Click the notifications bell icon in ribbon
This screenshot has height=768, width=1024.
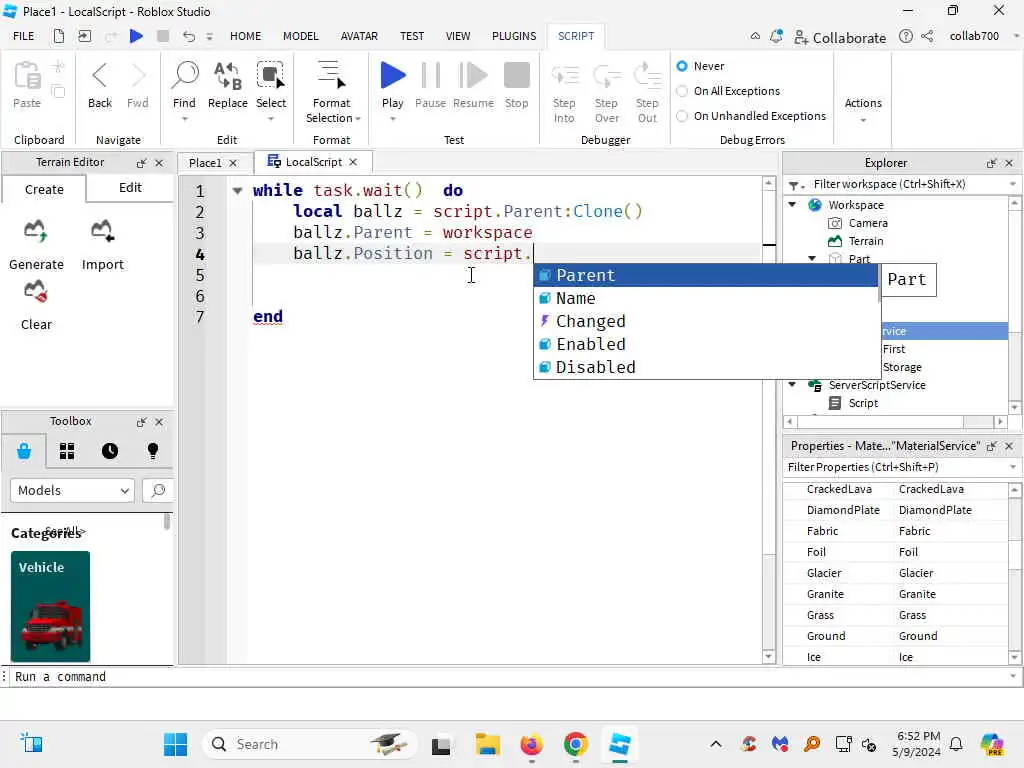pos(776,37)
